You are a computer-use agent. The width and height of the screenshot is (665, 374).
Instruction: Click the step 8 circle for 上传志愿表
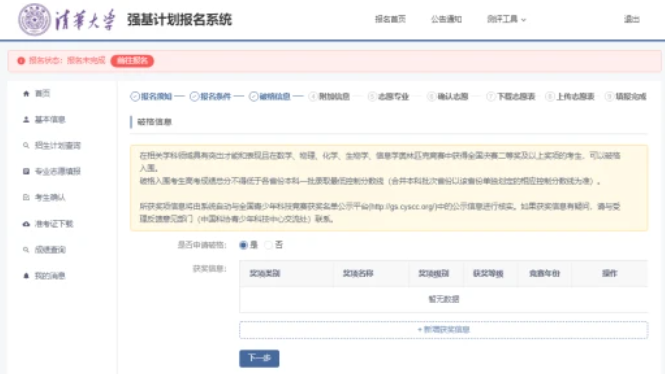(550, 97)
